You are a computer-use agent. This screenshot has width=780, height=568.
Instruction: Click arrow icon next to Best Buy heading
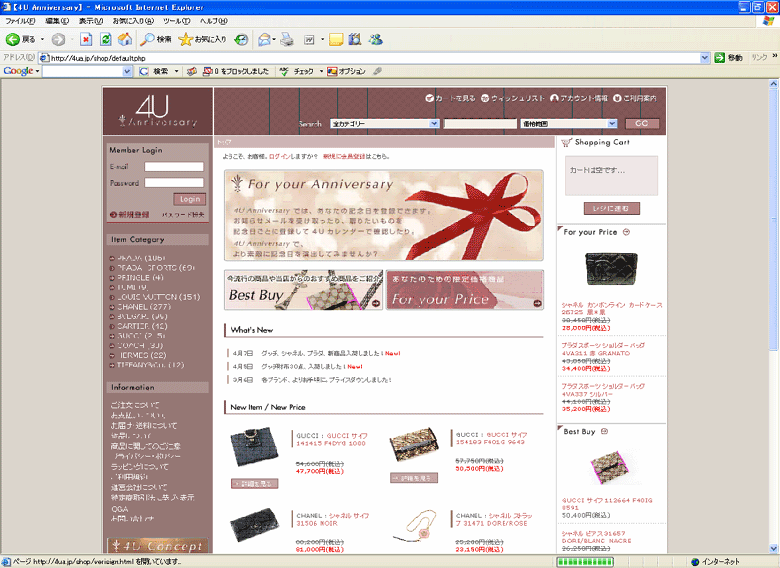[x=604, y=431]
